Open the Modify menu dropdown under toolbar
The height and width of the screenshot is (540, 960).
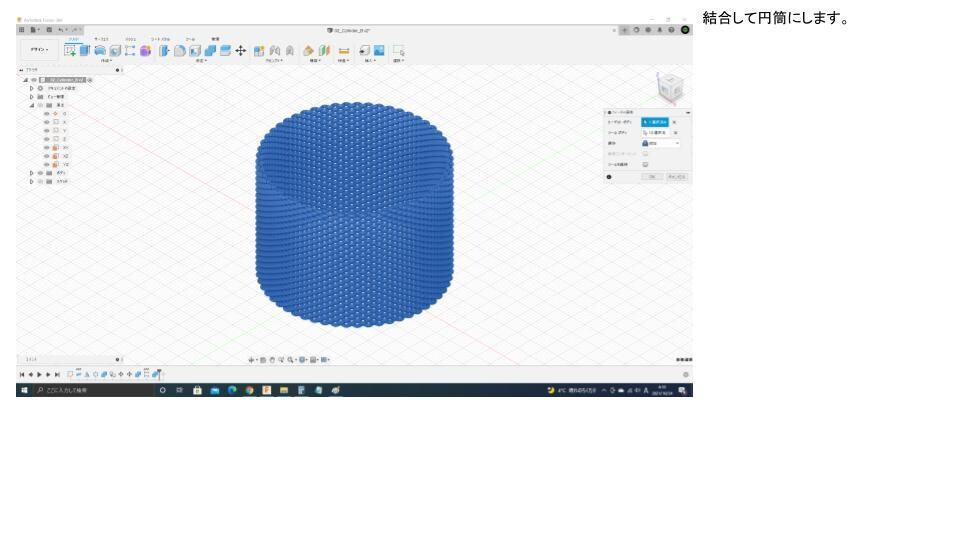tap(201, 61)
